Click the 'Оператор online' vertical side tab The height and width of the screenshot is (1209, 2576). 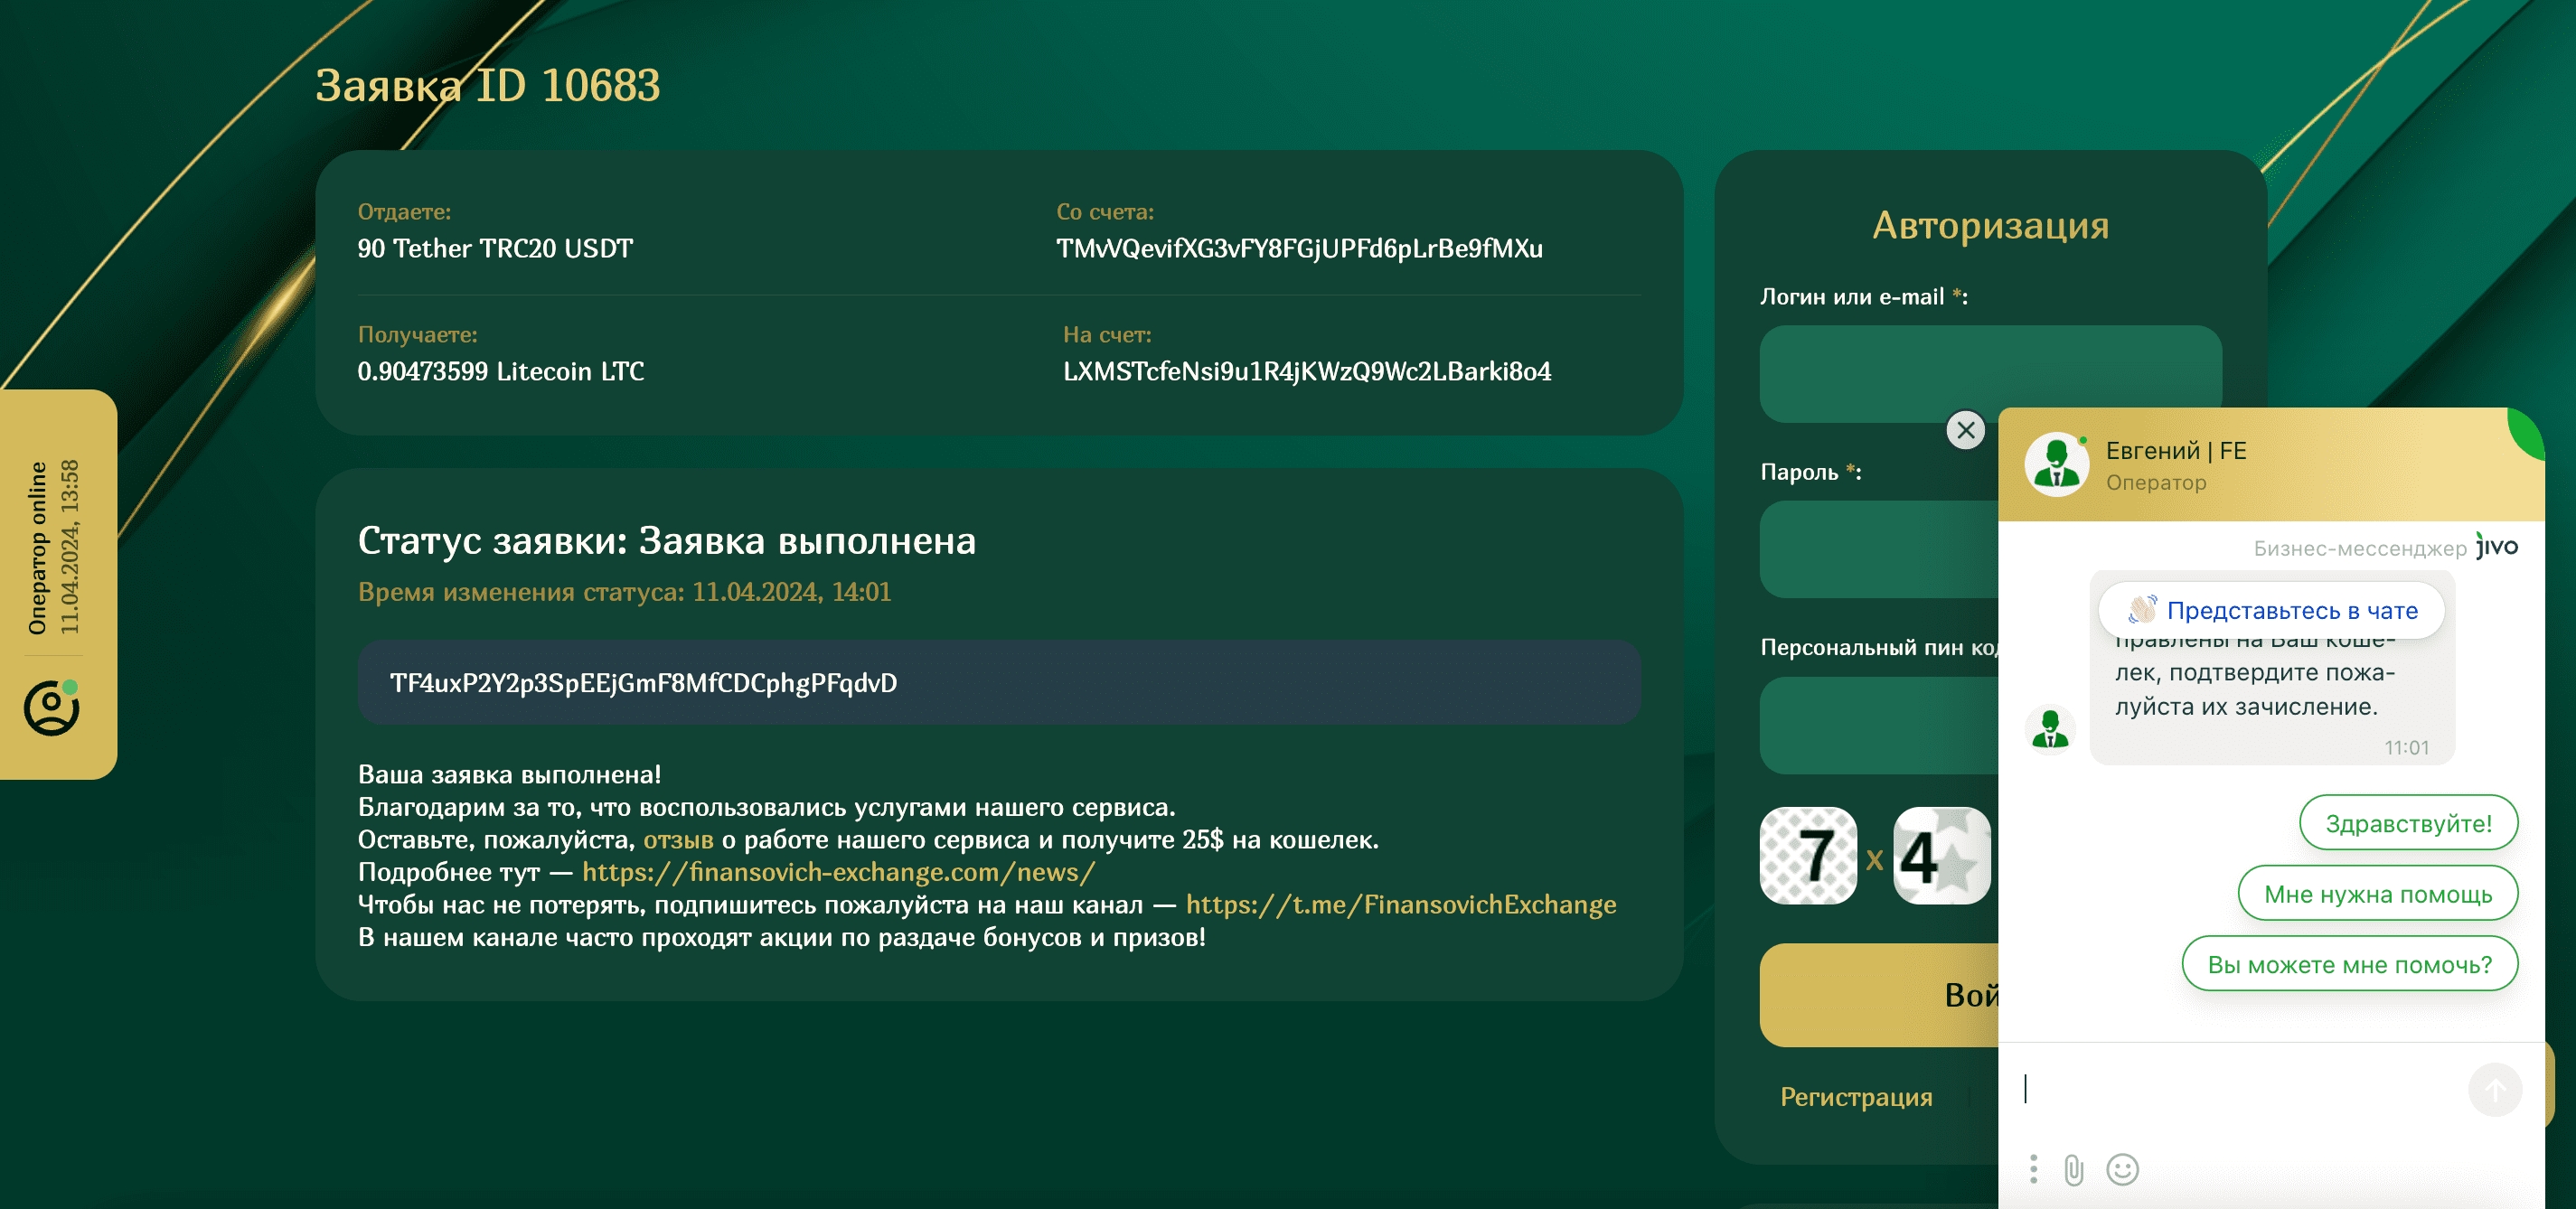click(58, 584)
